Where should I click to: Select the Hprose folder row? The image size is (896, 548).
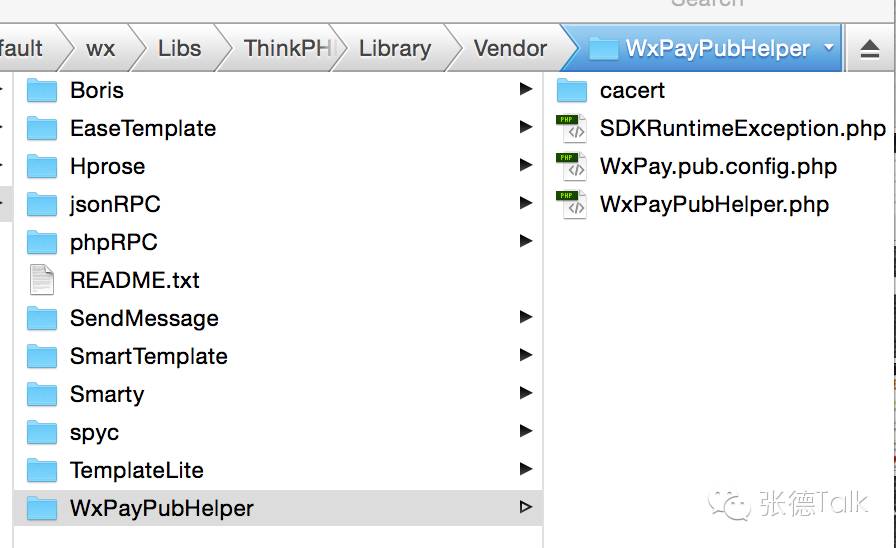[107, 166]
